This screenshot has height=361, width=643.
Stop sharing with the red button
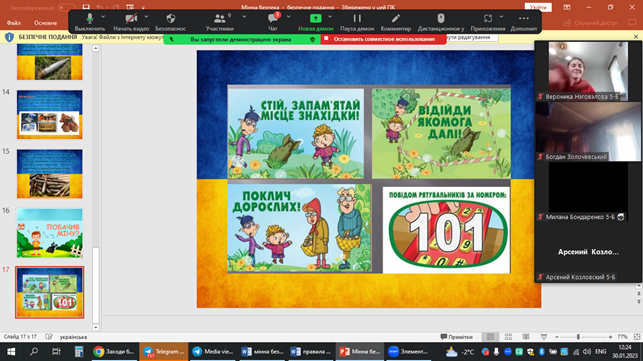point(383,39)
